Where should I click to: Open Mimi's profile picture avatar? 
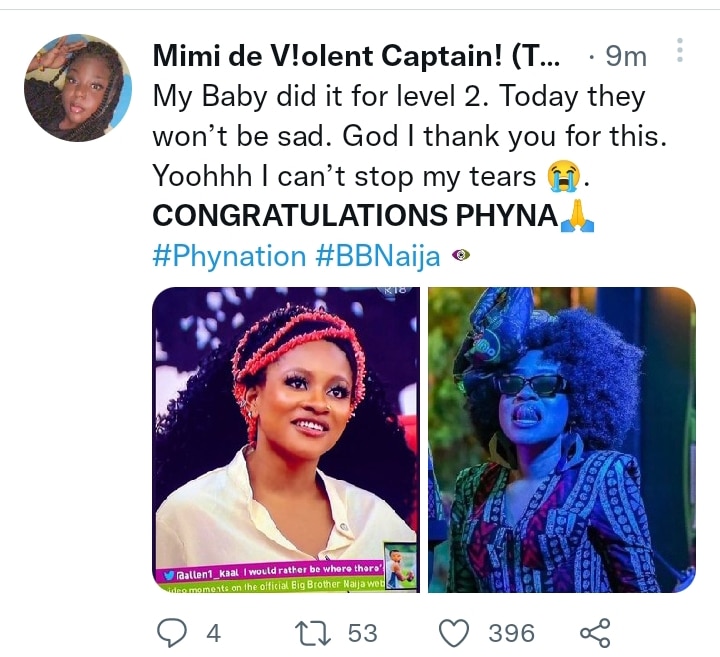[x=78, y=88]
